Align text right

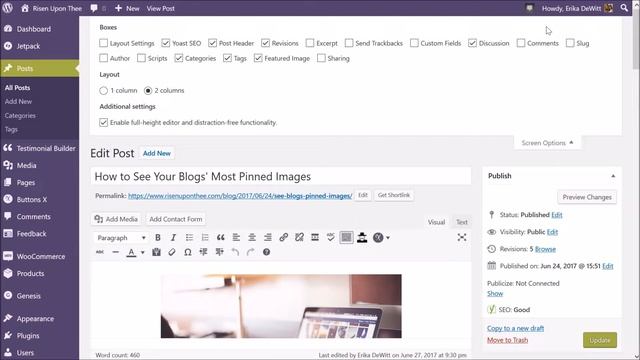268,238
